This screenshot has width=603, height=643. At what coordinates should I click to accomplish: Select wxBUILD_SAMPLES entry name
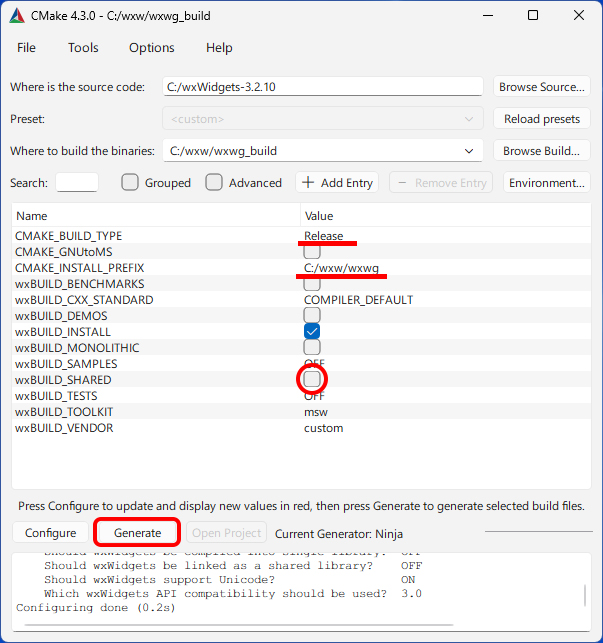pos(66,364)
